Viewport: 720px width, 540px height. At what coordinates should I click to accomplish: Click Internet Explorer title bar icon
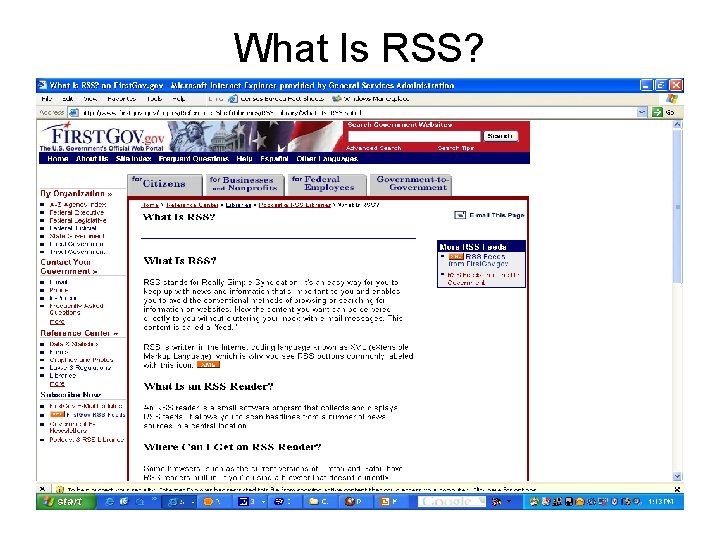(x=42, y=85)
